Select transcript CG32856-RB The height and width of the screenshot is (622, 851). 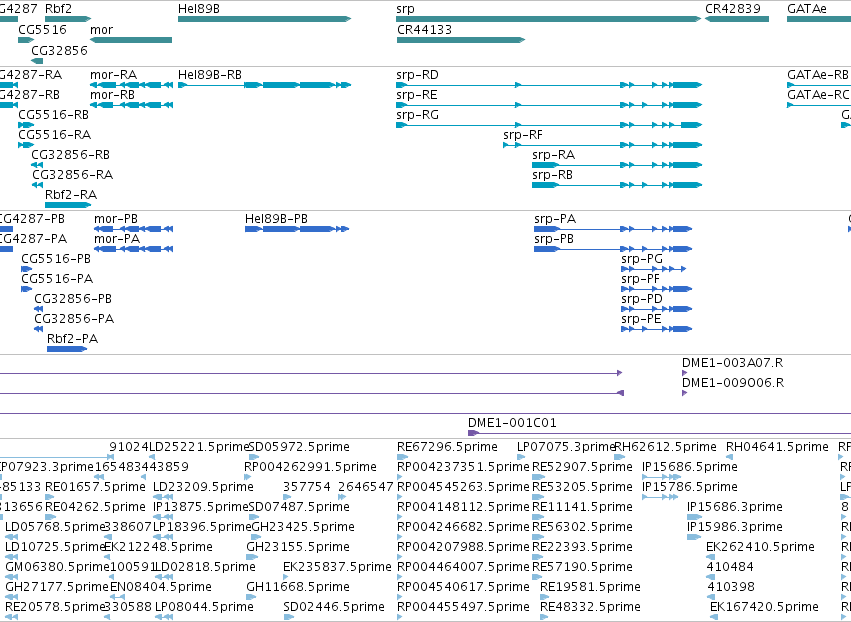(37, 165)
